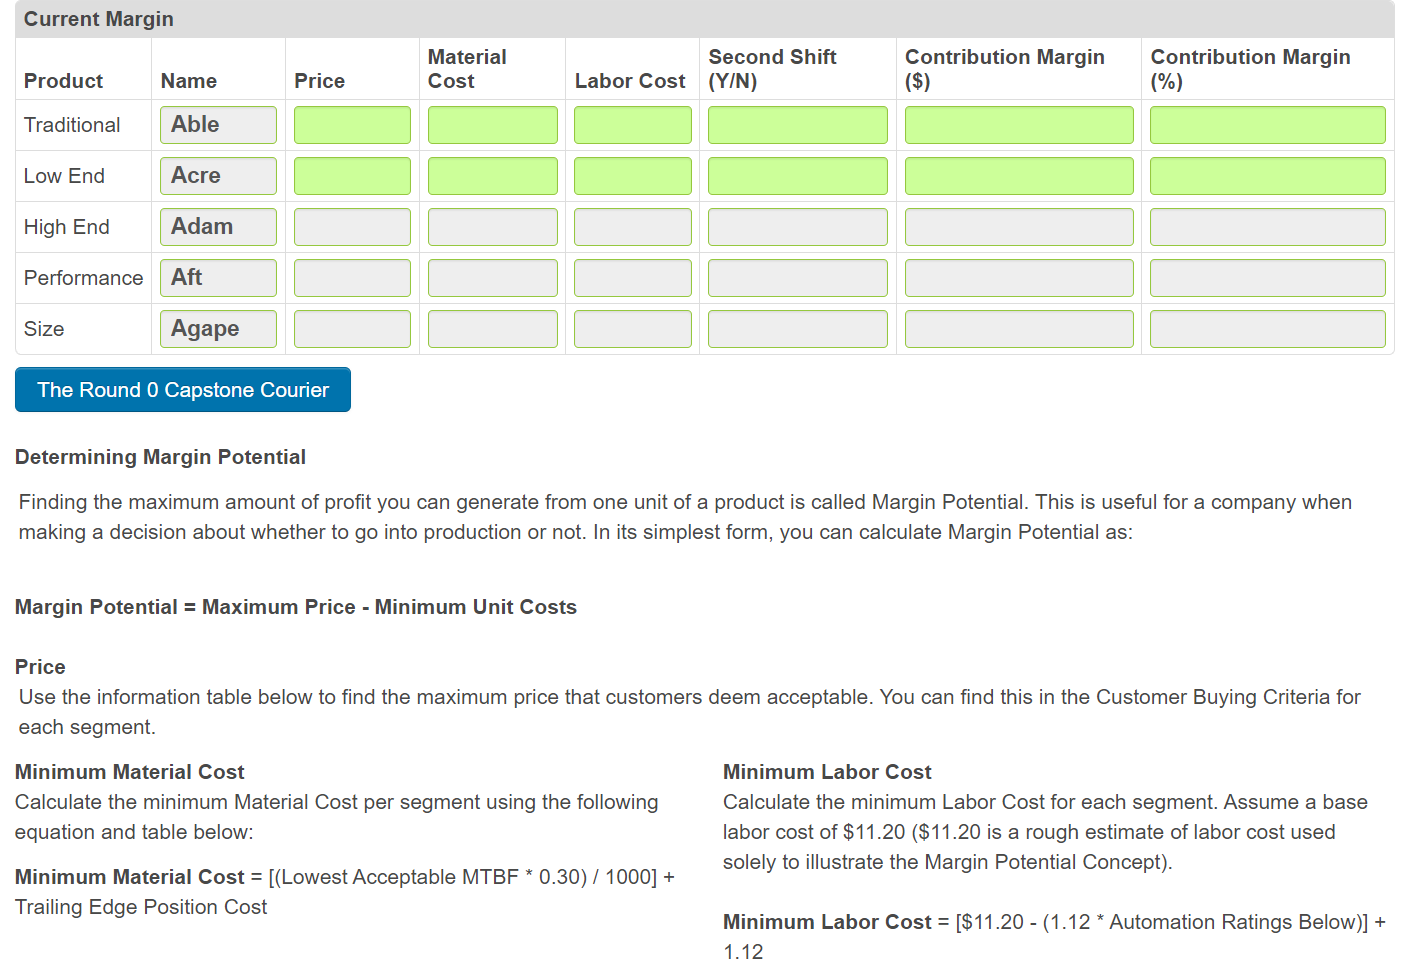
Task: Select the Labor Cost field for Traditional
Action: [632, 124]
